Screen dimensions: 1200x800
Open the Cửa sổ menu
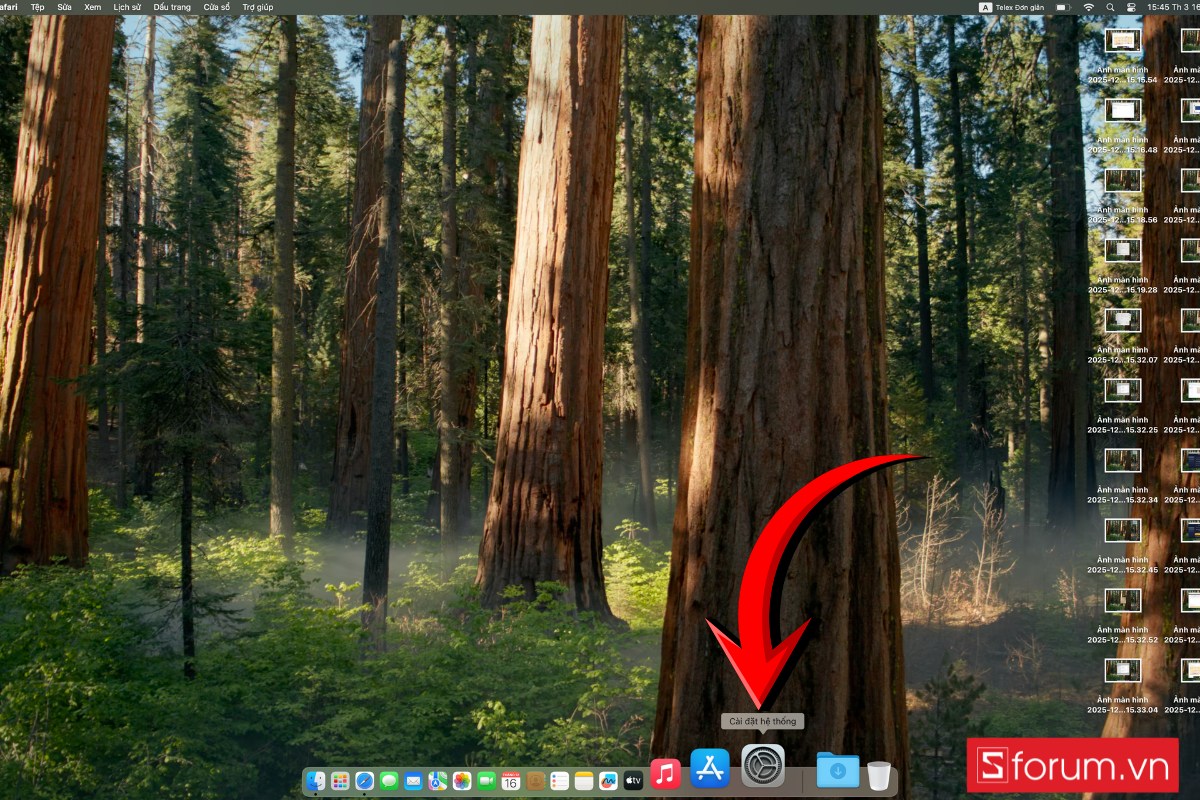(217, 7)
